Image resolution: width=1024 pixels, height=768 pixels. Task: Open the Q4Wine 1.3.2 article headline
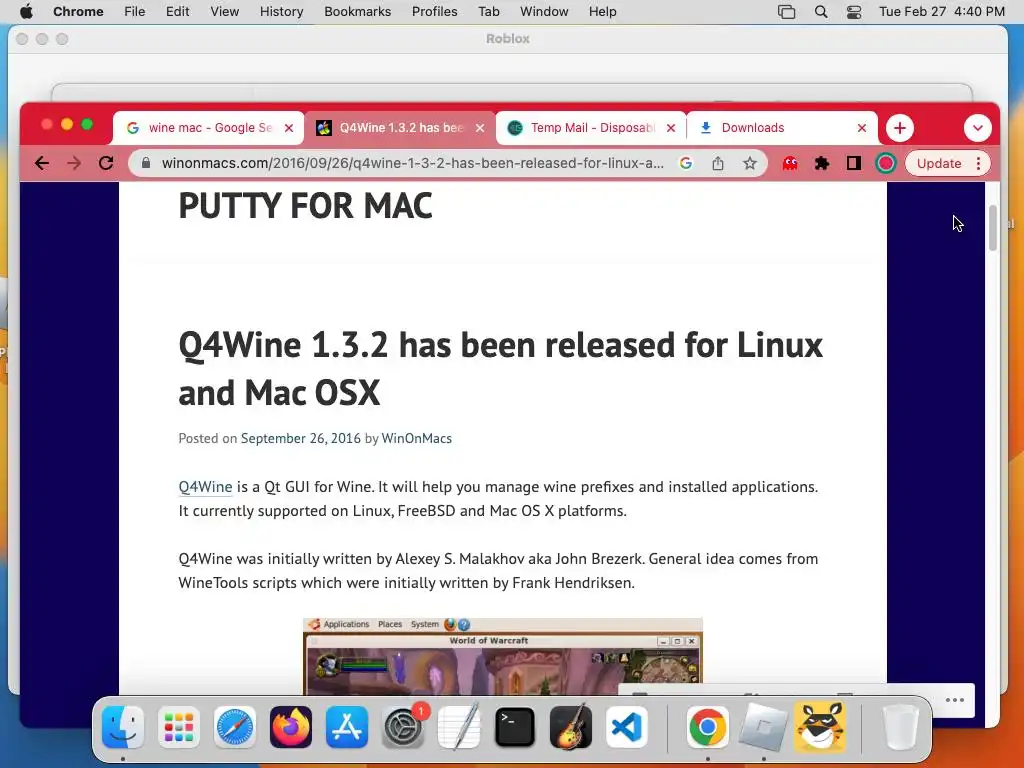pyautogui.click(x=500, y=368)
